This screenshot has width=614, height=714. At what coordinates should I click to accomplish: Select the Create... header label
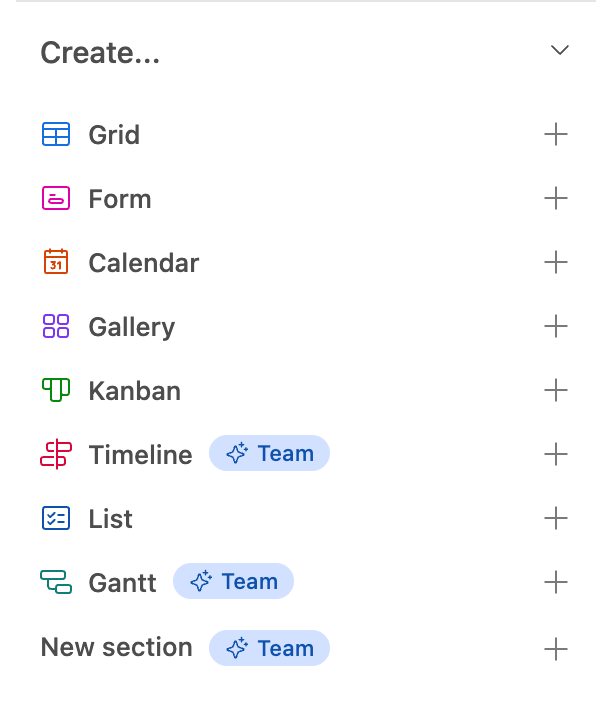coord(100,53)
